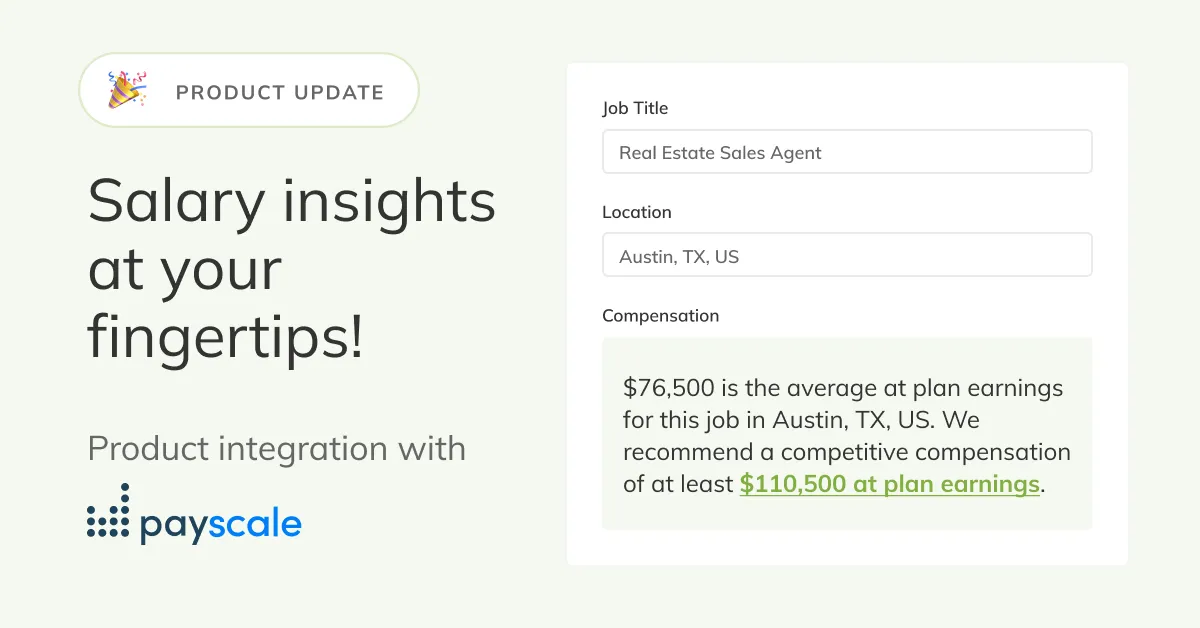Click the Job Title field label
1200x628 pixels.
click(x=635, y=108)
